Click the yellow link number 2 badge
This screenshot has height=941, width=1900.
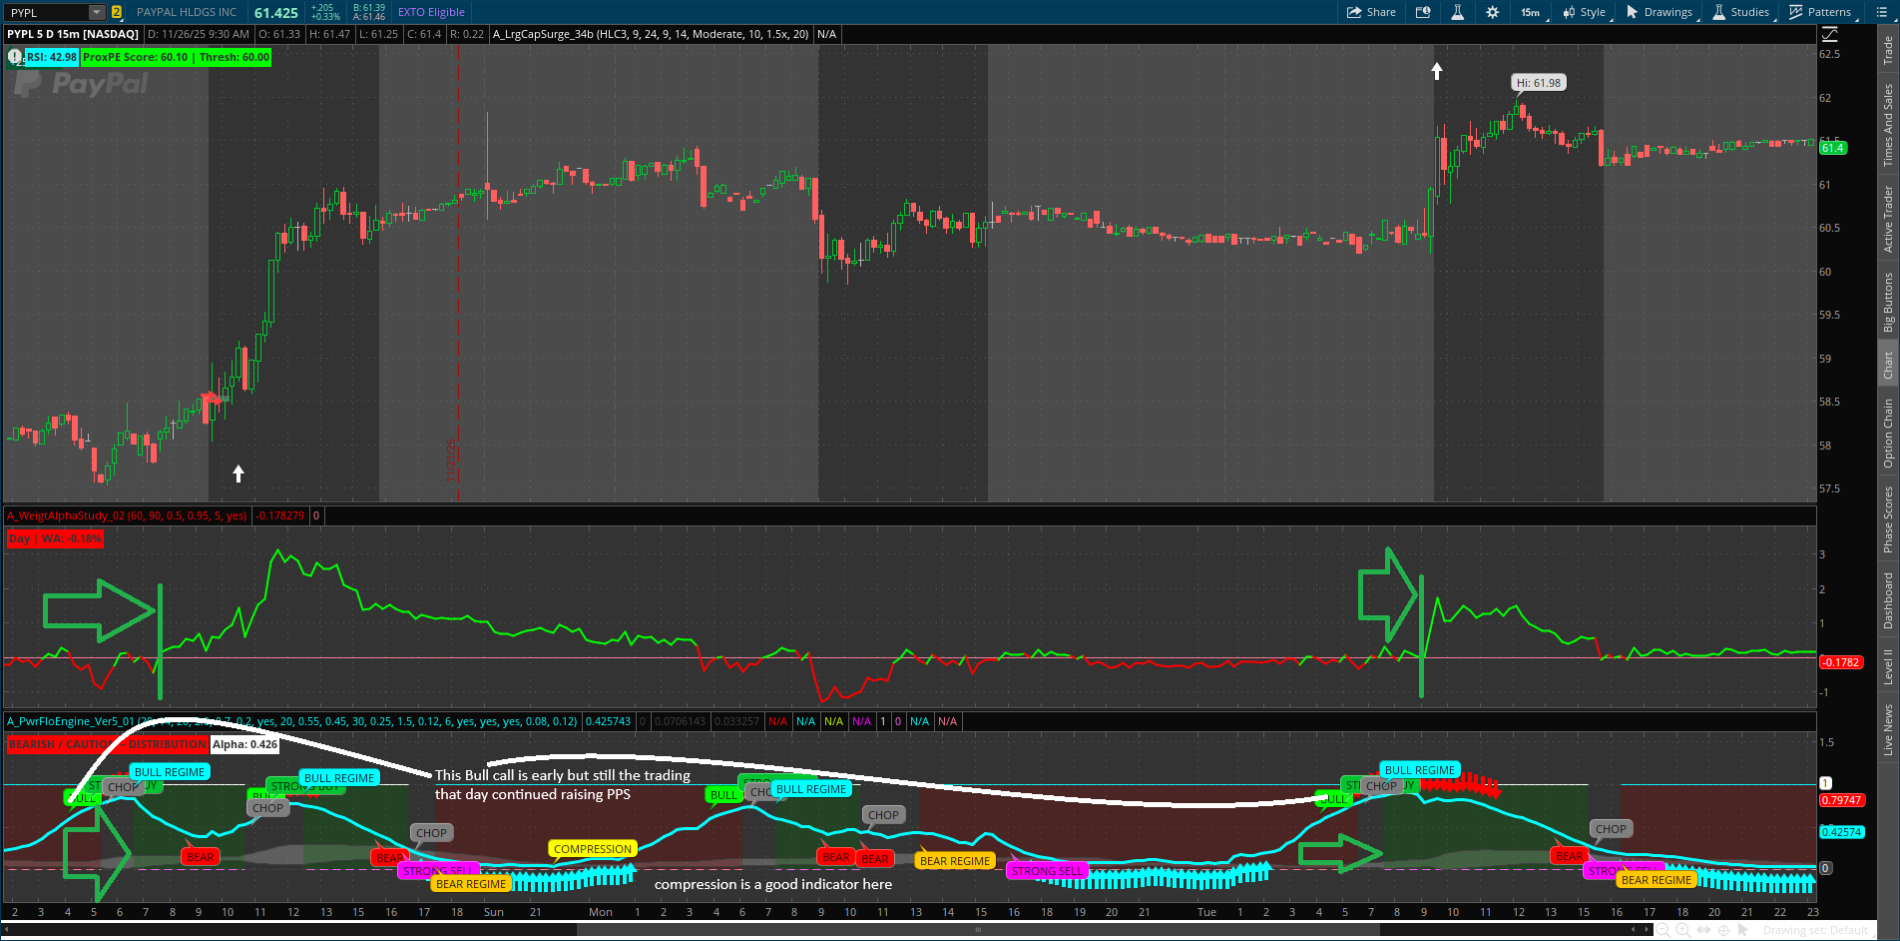point(117,12)
